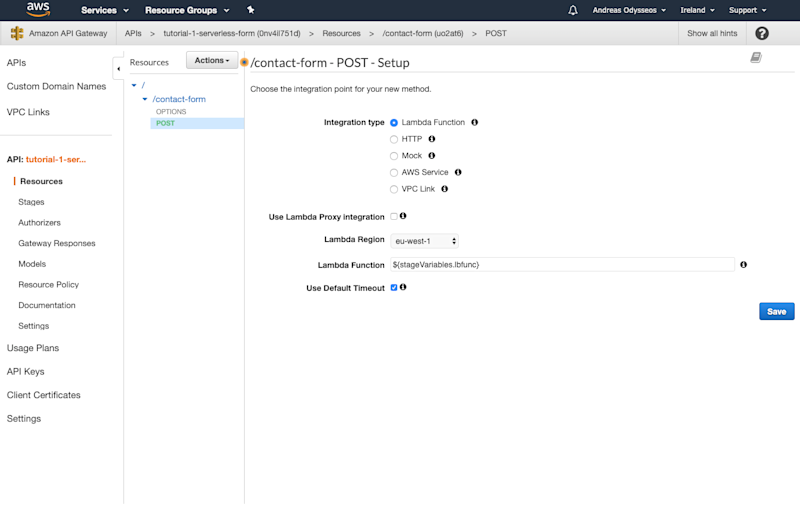Go to tutorial-1-serverless-form breadcrumb
The image size is (800, 505).
tap(232, 33)
